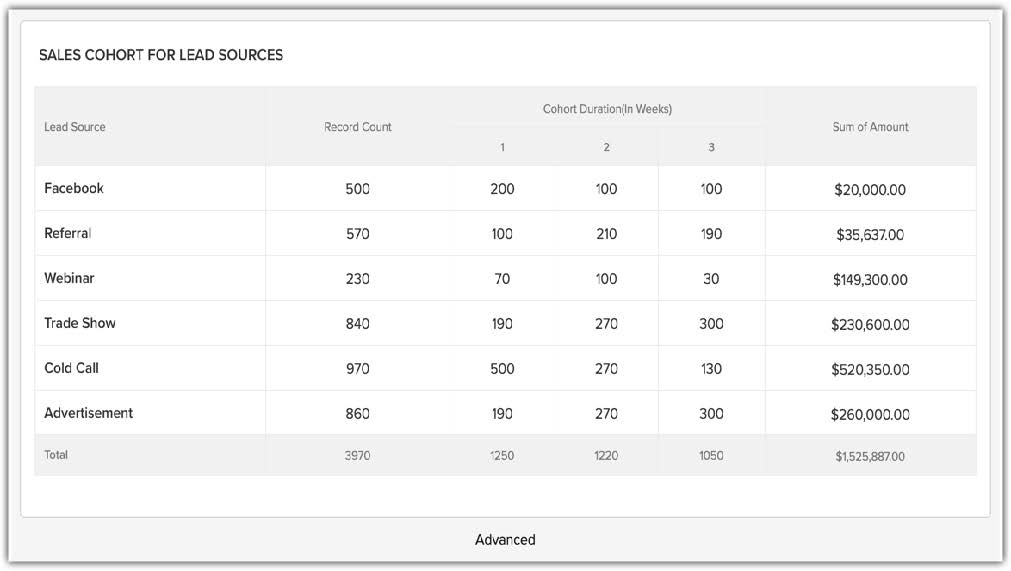Click the Cohort Duration(In Weeks) header
This screenshot has width=1011, height=571.
pos(607,109)
